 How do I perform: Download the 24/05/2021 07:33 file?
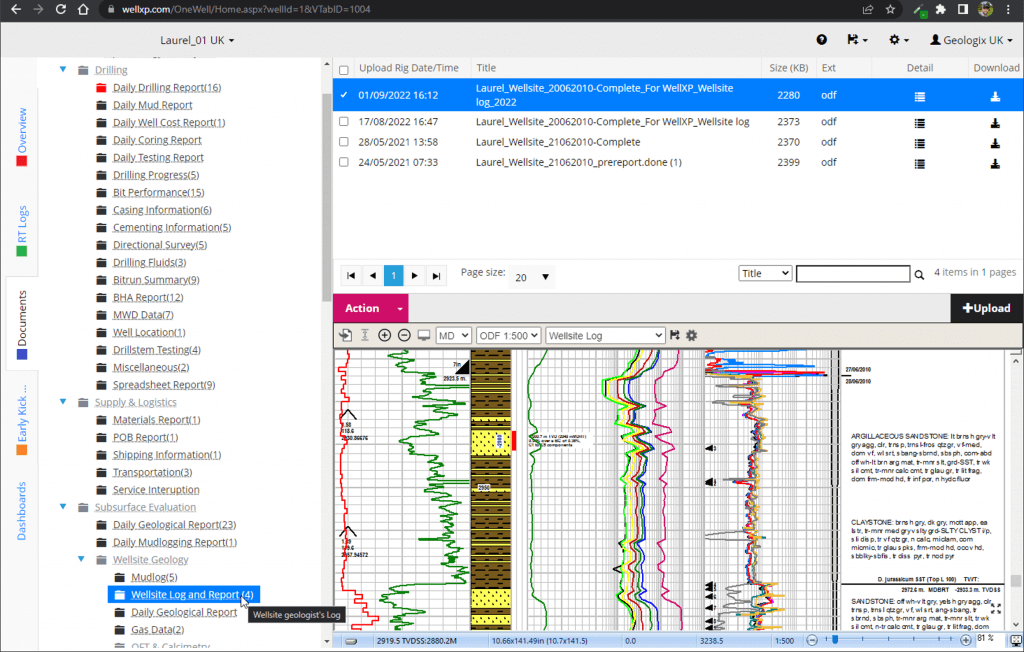(995, 163)
